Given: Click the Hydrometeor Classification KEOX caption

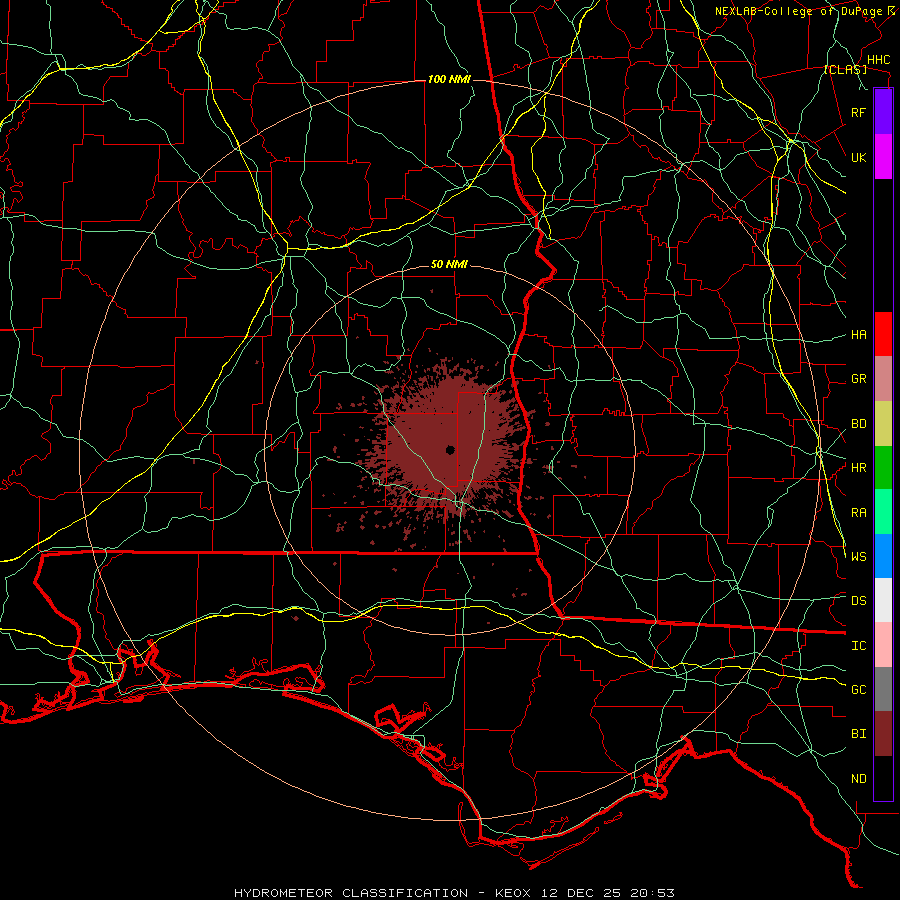Looking at the screenshot, I should coord(454,893).
